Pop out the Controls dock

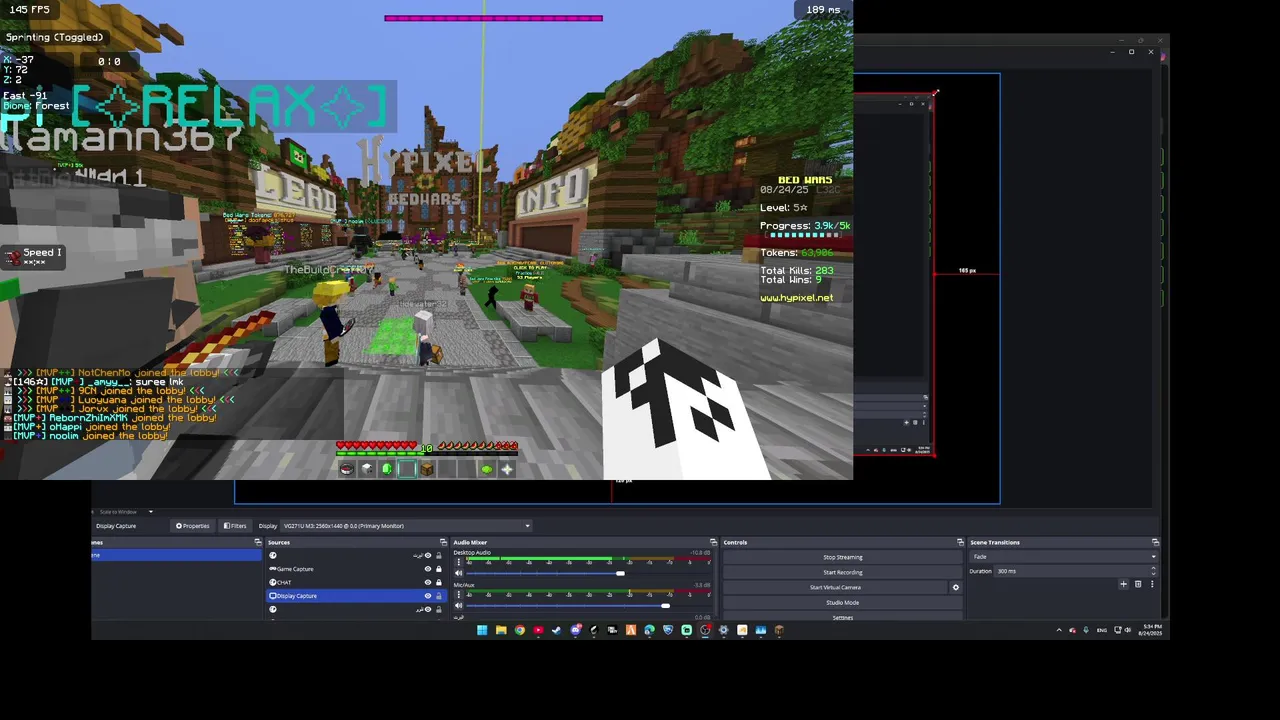(x=960, y=543)
